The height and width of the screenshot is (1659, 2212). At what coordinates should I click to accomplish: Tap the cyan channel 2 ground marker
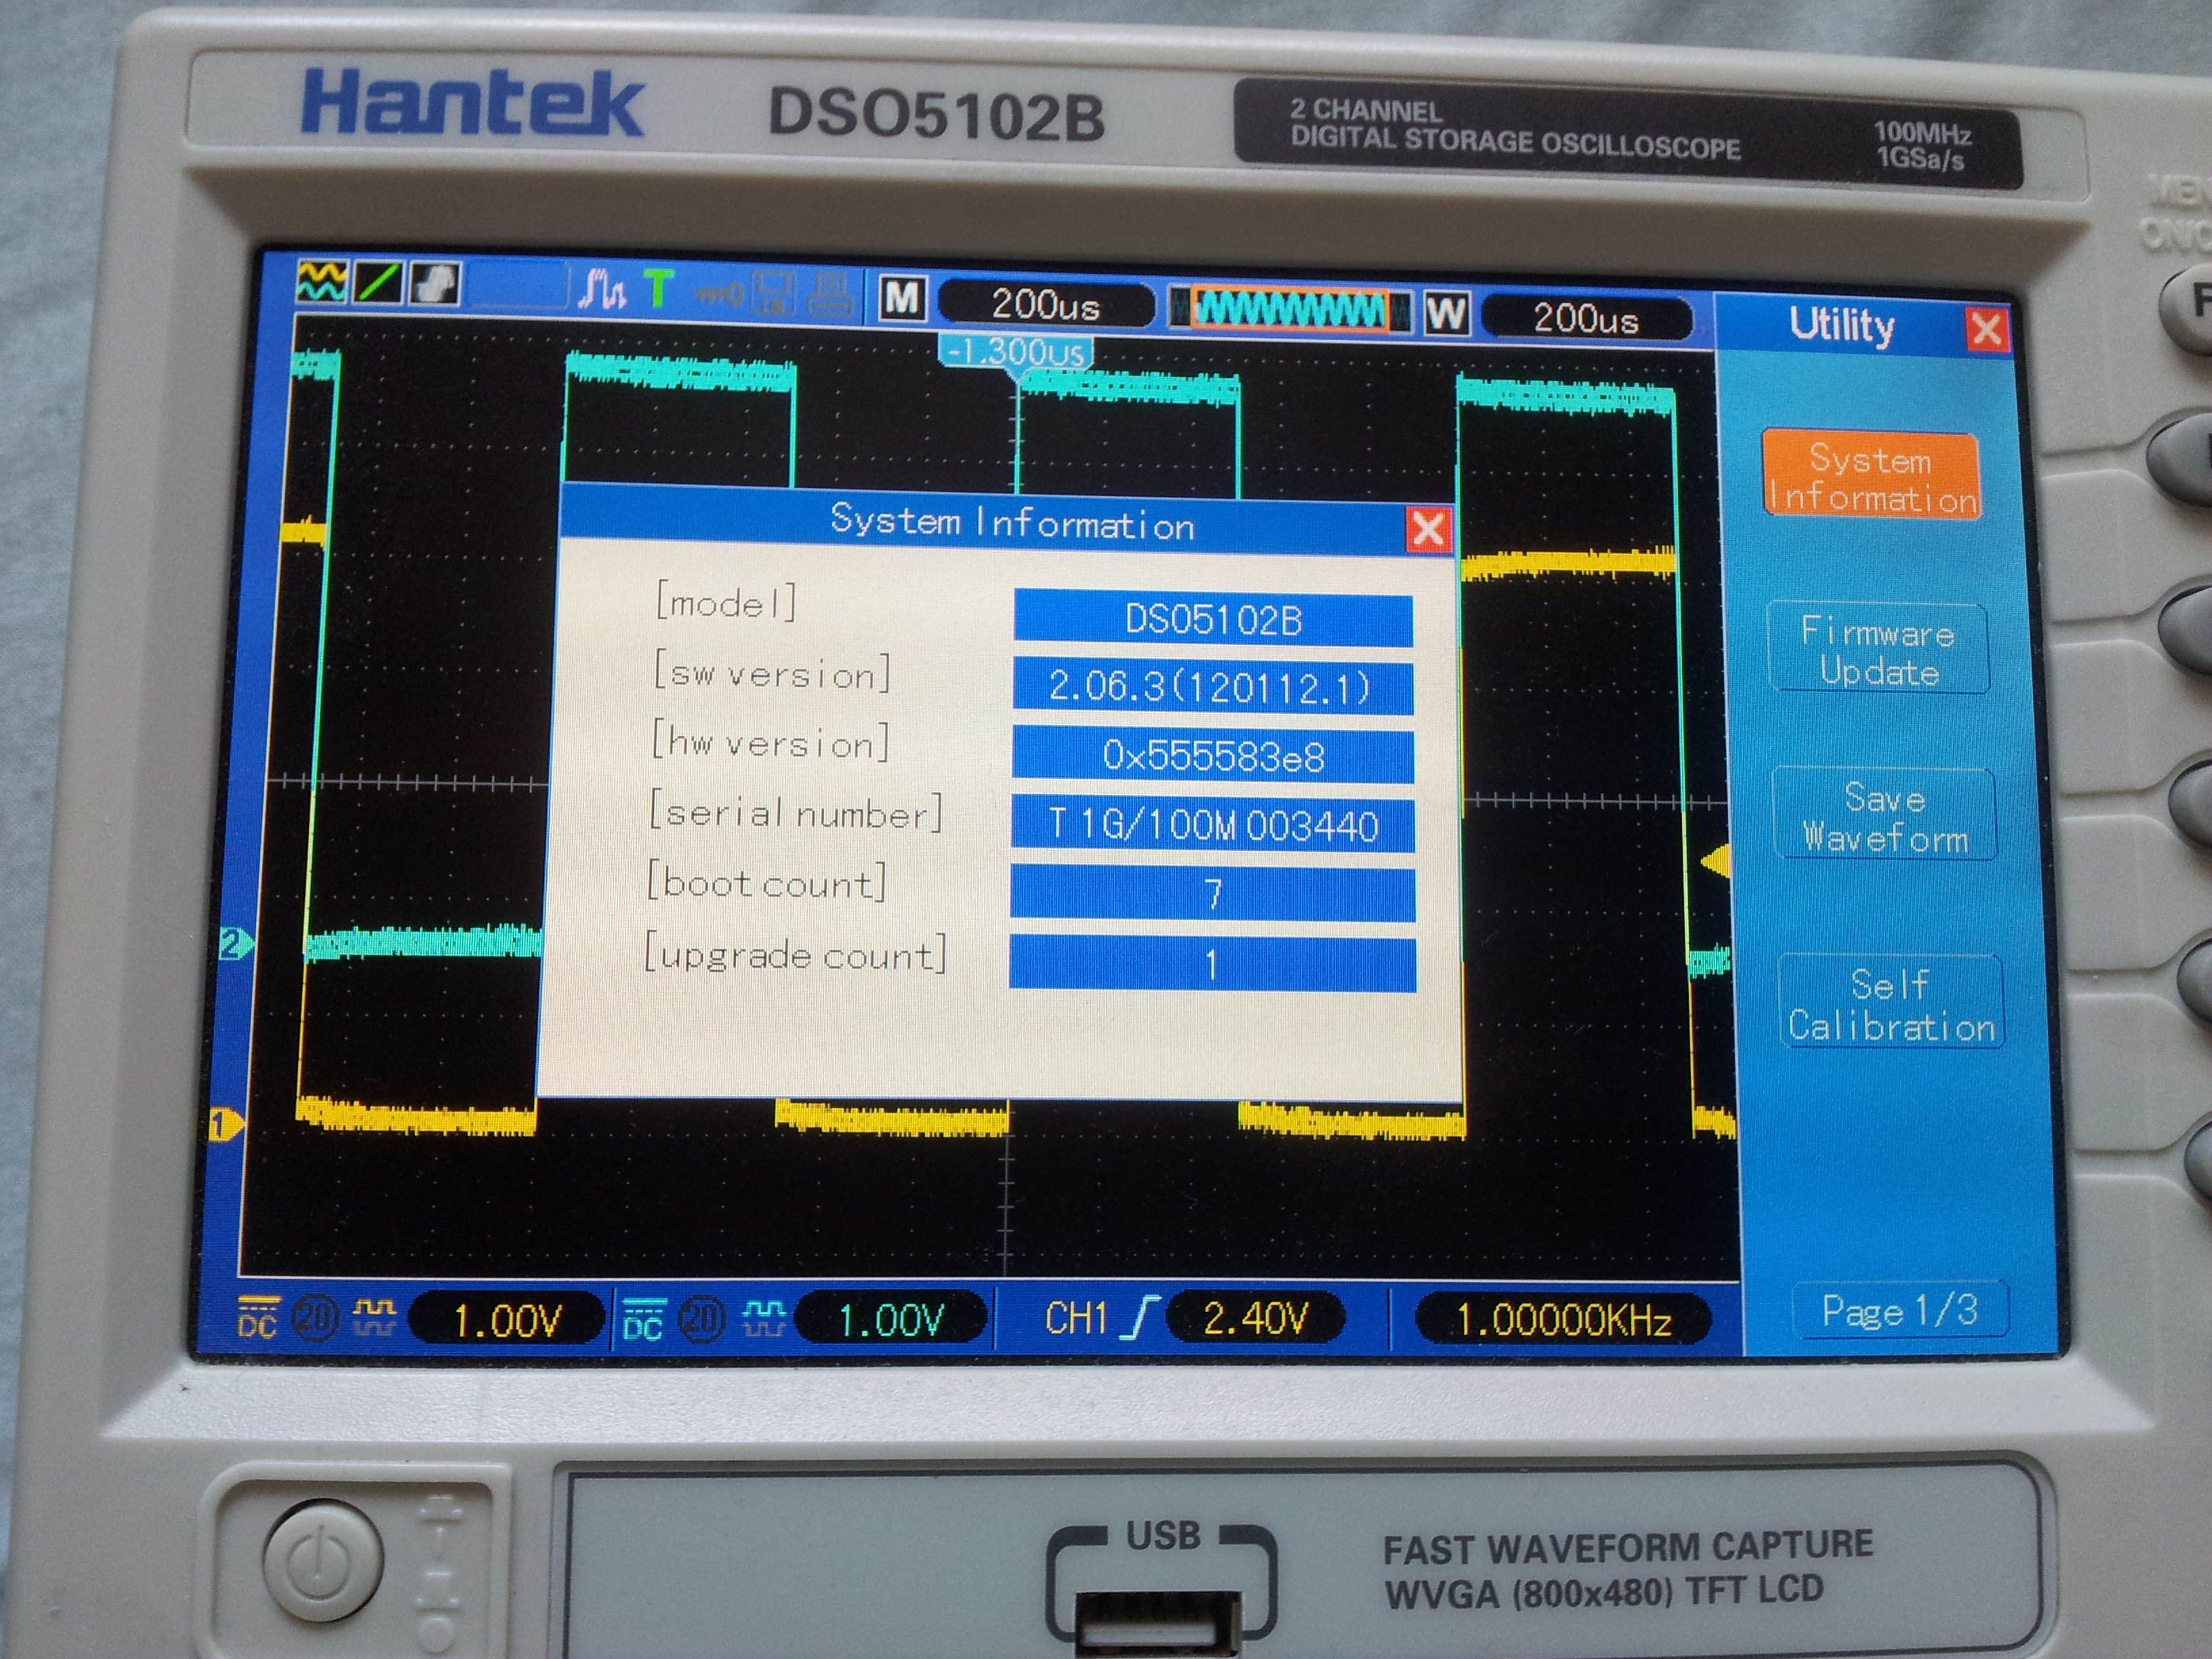pos(236,943)
